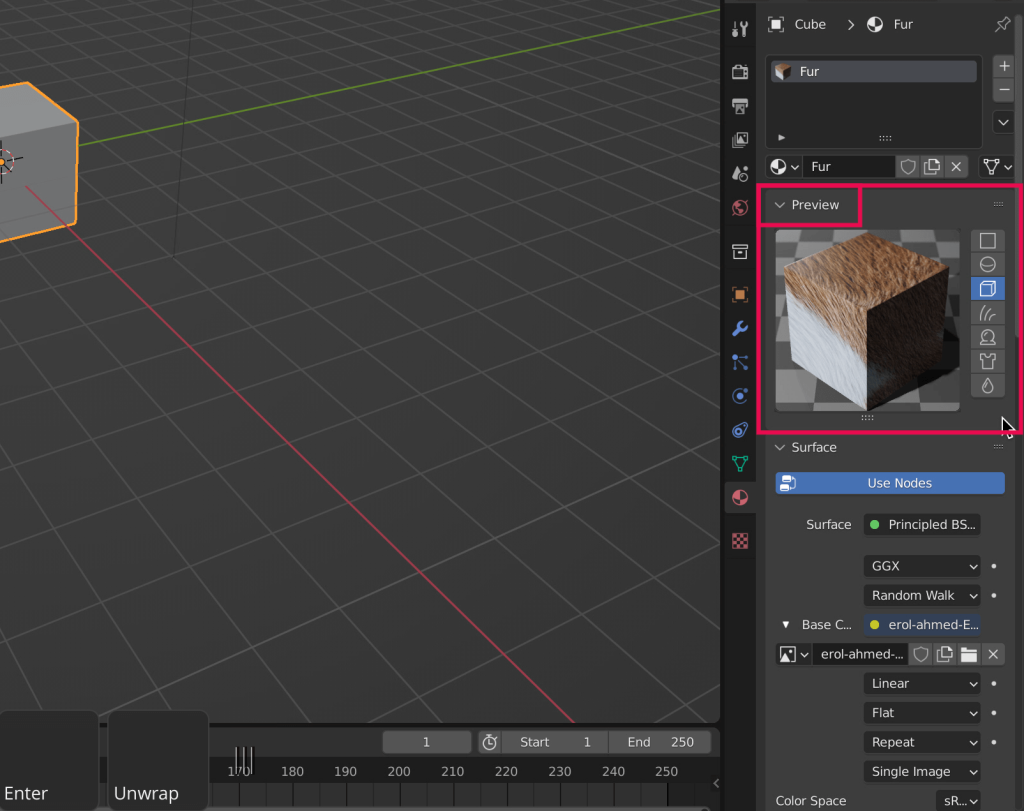Click the fur material preview thumbnail
The image size is (1024, 811).
pyautogui.click(x=867, y=321)
